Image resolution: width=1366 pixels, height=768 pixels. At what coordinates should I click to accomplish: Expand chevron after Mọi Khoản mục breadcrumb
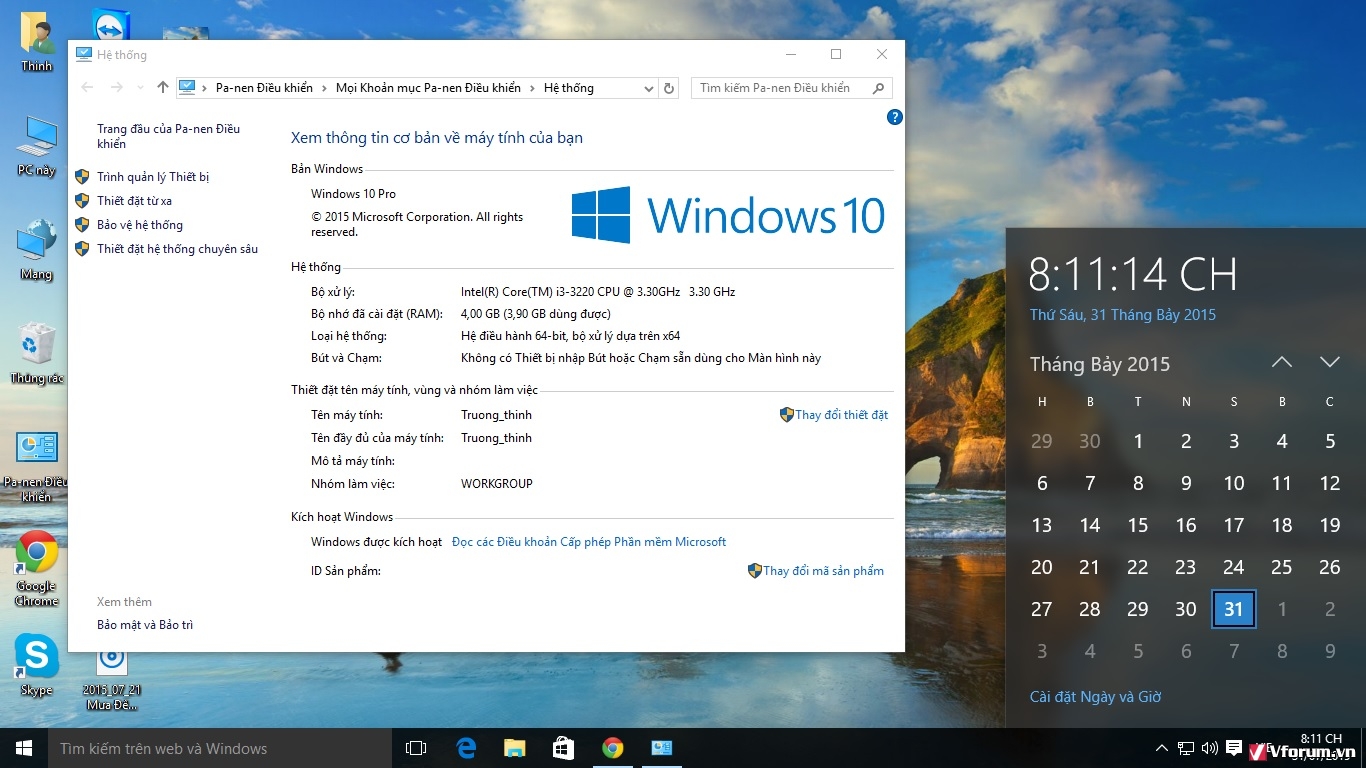[x=532, y=88]
